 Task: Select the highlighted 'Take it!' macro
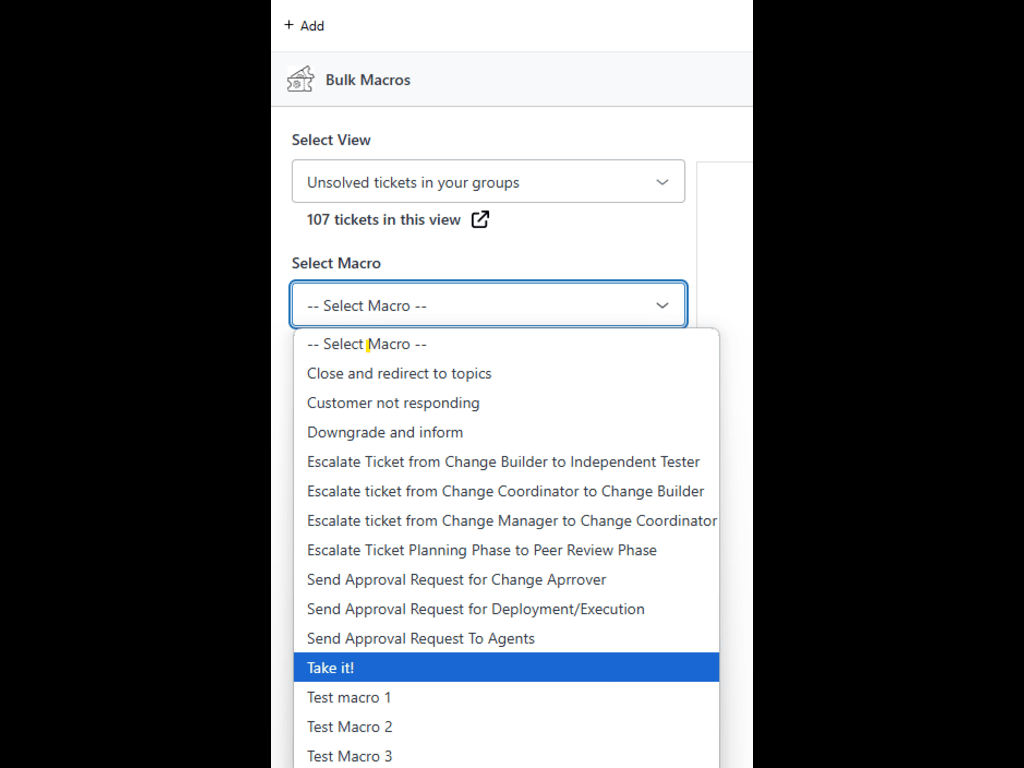[x=331, y=667]
